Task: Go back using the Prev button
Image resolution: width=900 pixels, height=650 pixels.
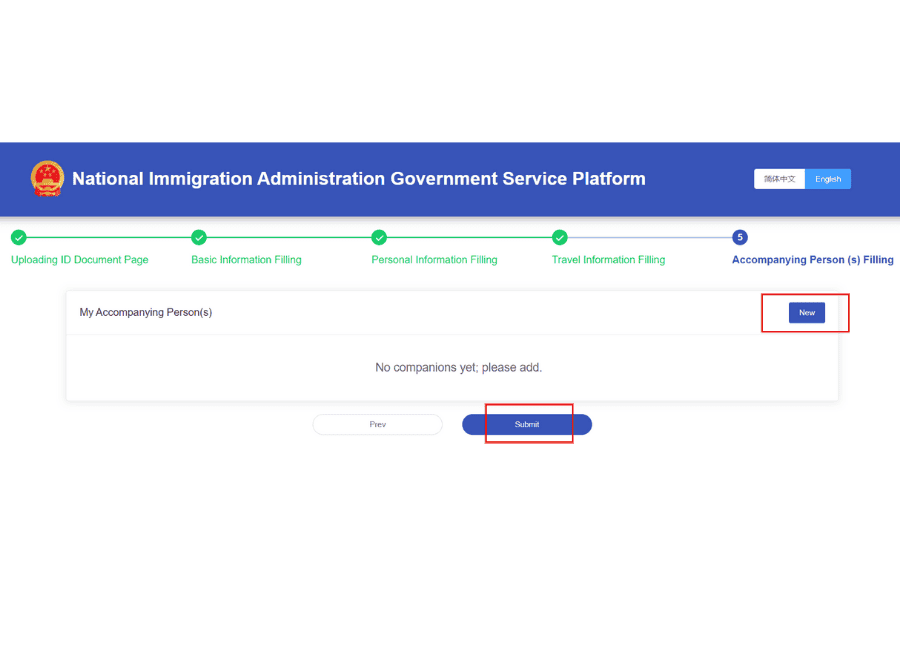Action: pos(377,425)
